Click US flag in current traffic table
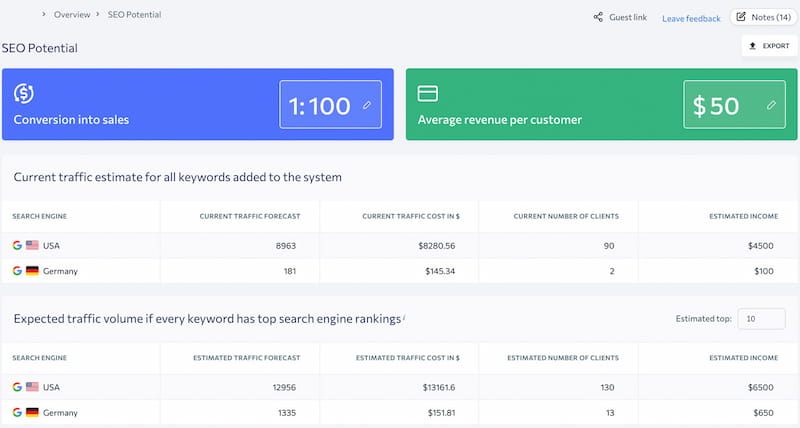This screenshot has width=800, height=428. pos(32,245)
